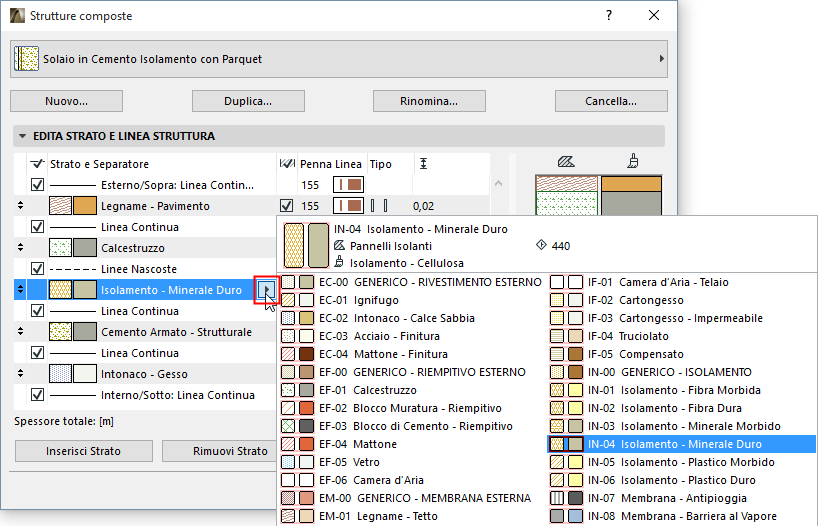Click gray surface swatch of Calcestruzzo layer

click(85, 248)
